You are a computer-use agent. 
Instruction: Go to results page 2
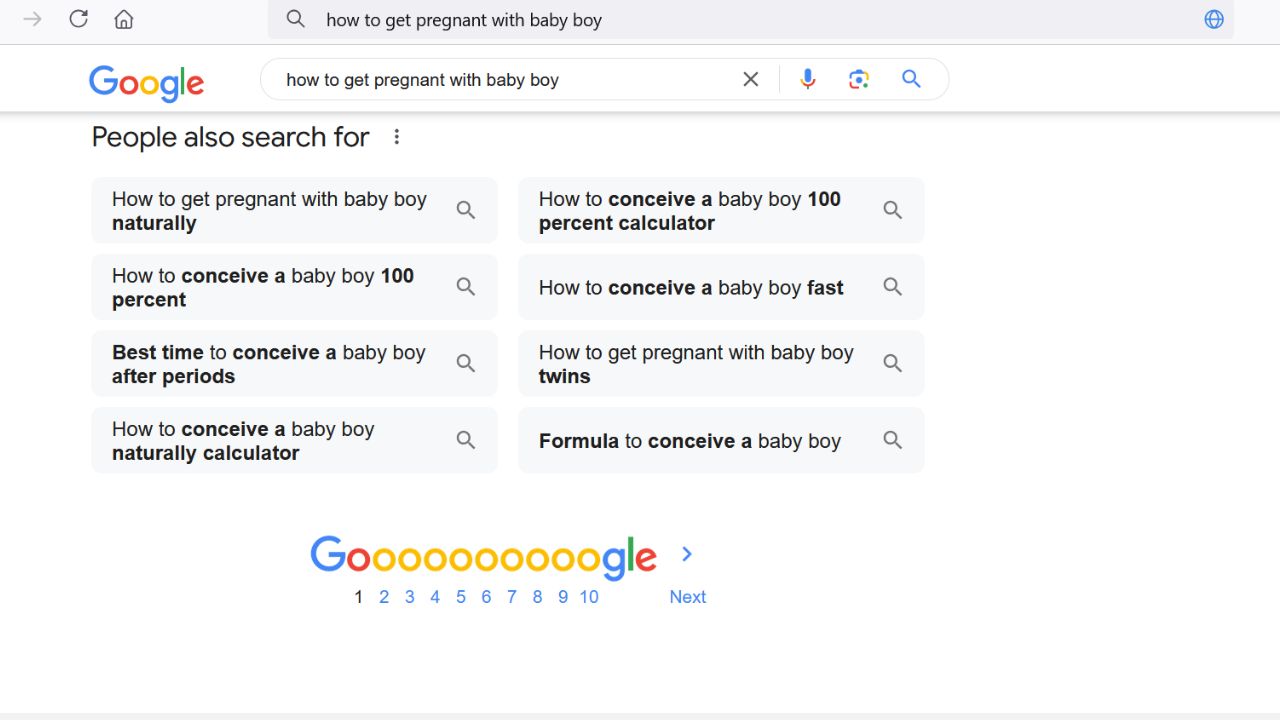(384, 597)
